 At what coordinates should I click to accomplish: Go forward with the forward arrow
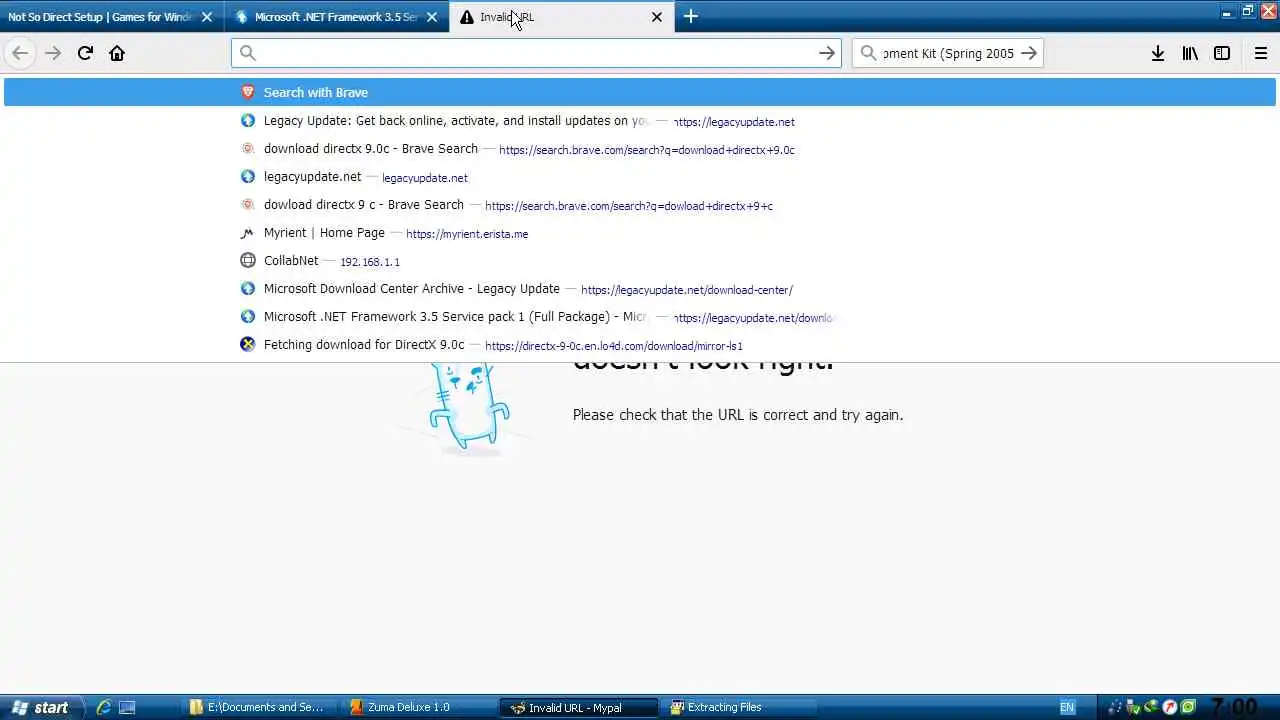point(53,53)
